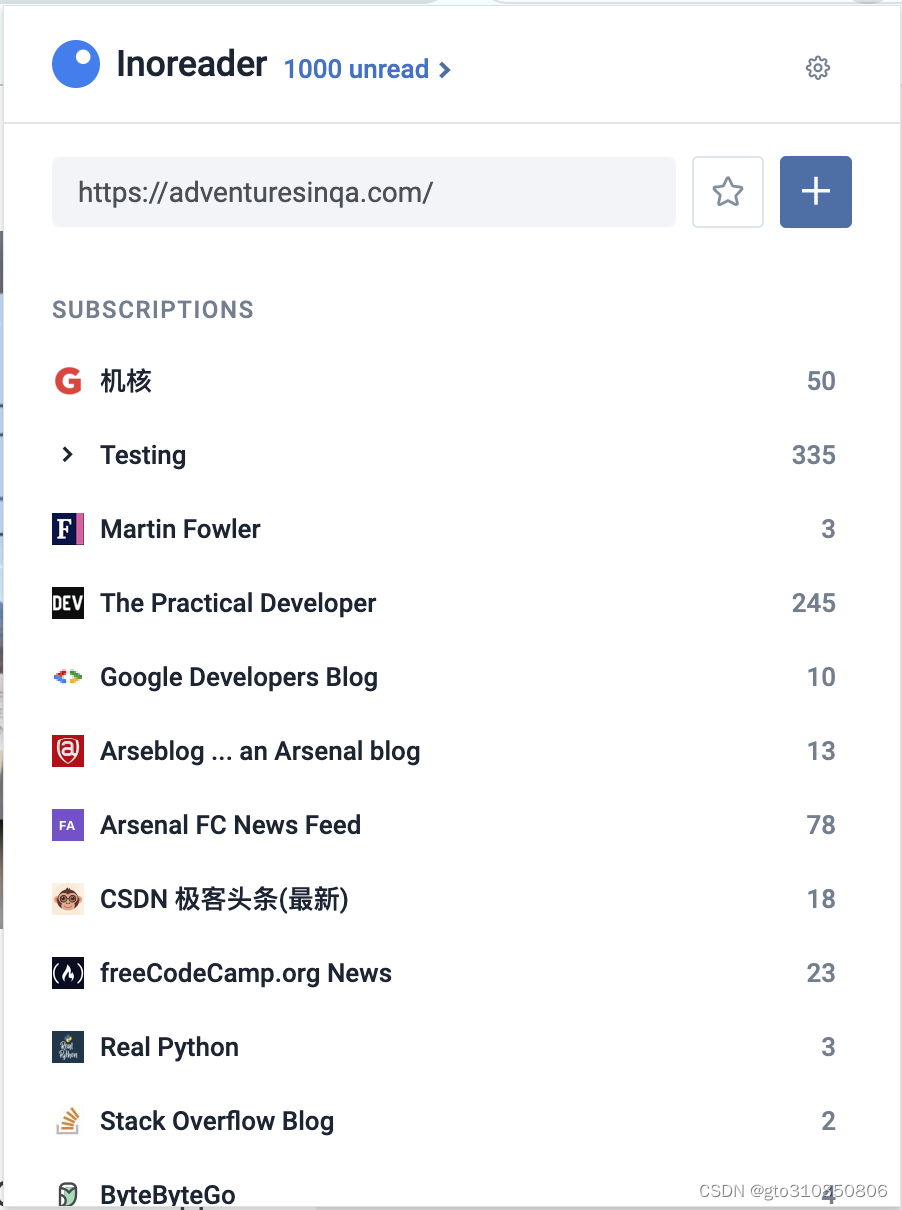Open CSDN 极客头条(最新) subscription
Image resolution: width=902 pixels, height=1210 pixels.
224,899
